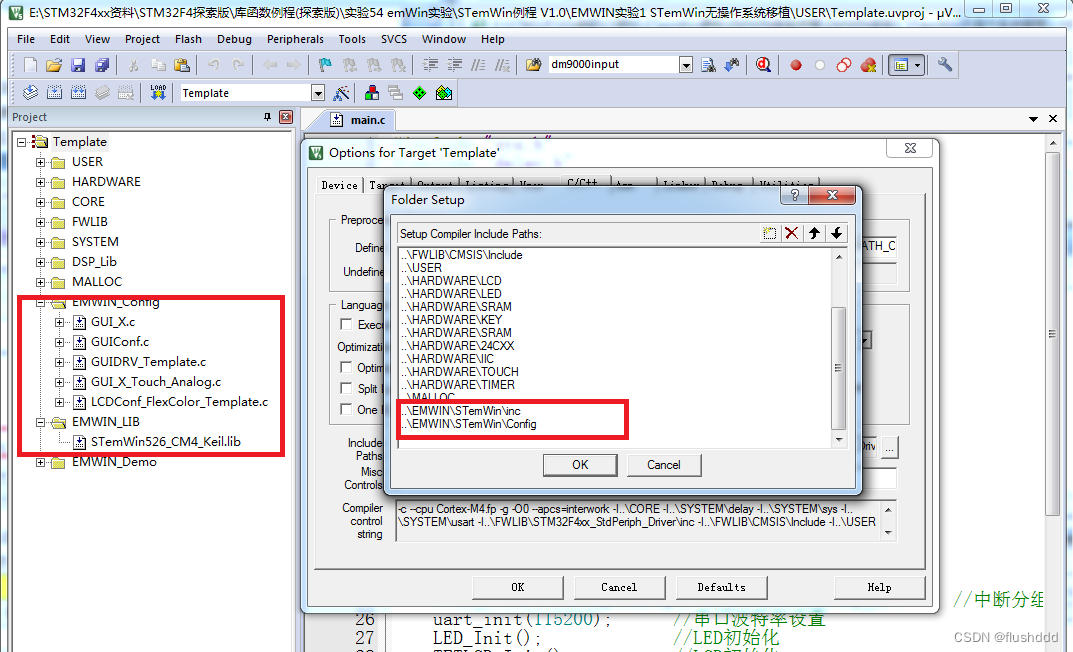
Task: Enable One ELF Section per Function
Action: 346,410
